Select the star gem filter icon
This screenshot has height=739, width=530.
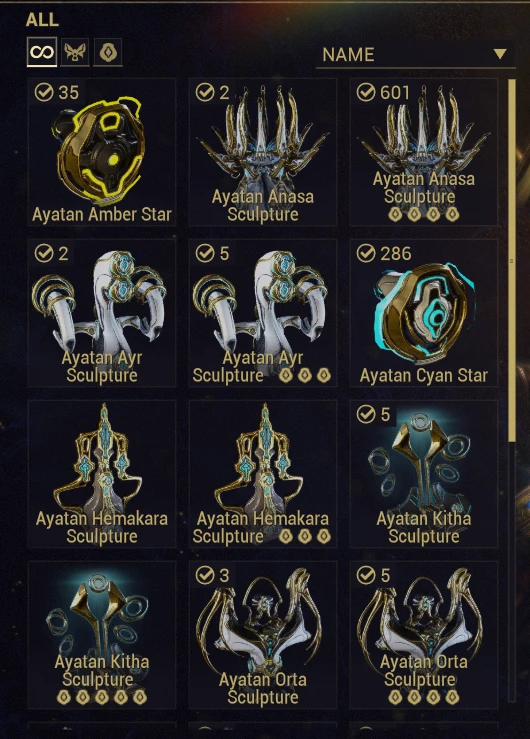pos(108,52)
